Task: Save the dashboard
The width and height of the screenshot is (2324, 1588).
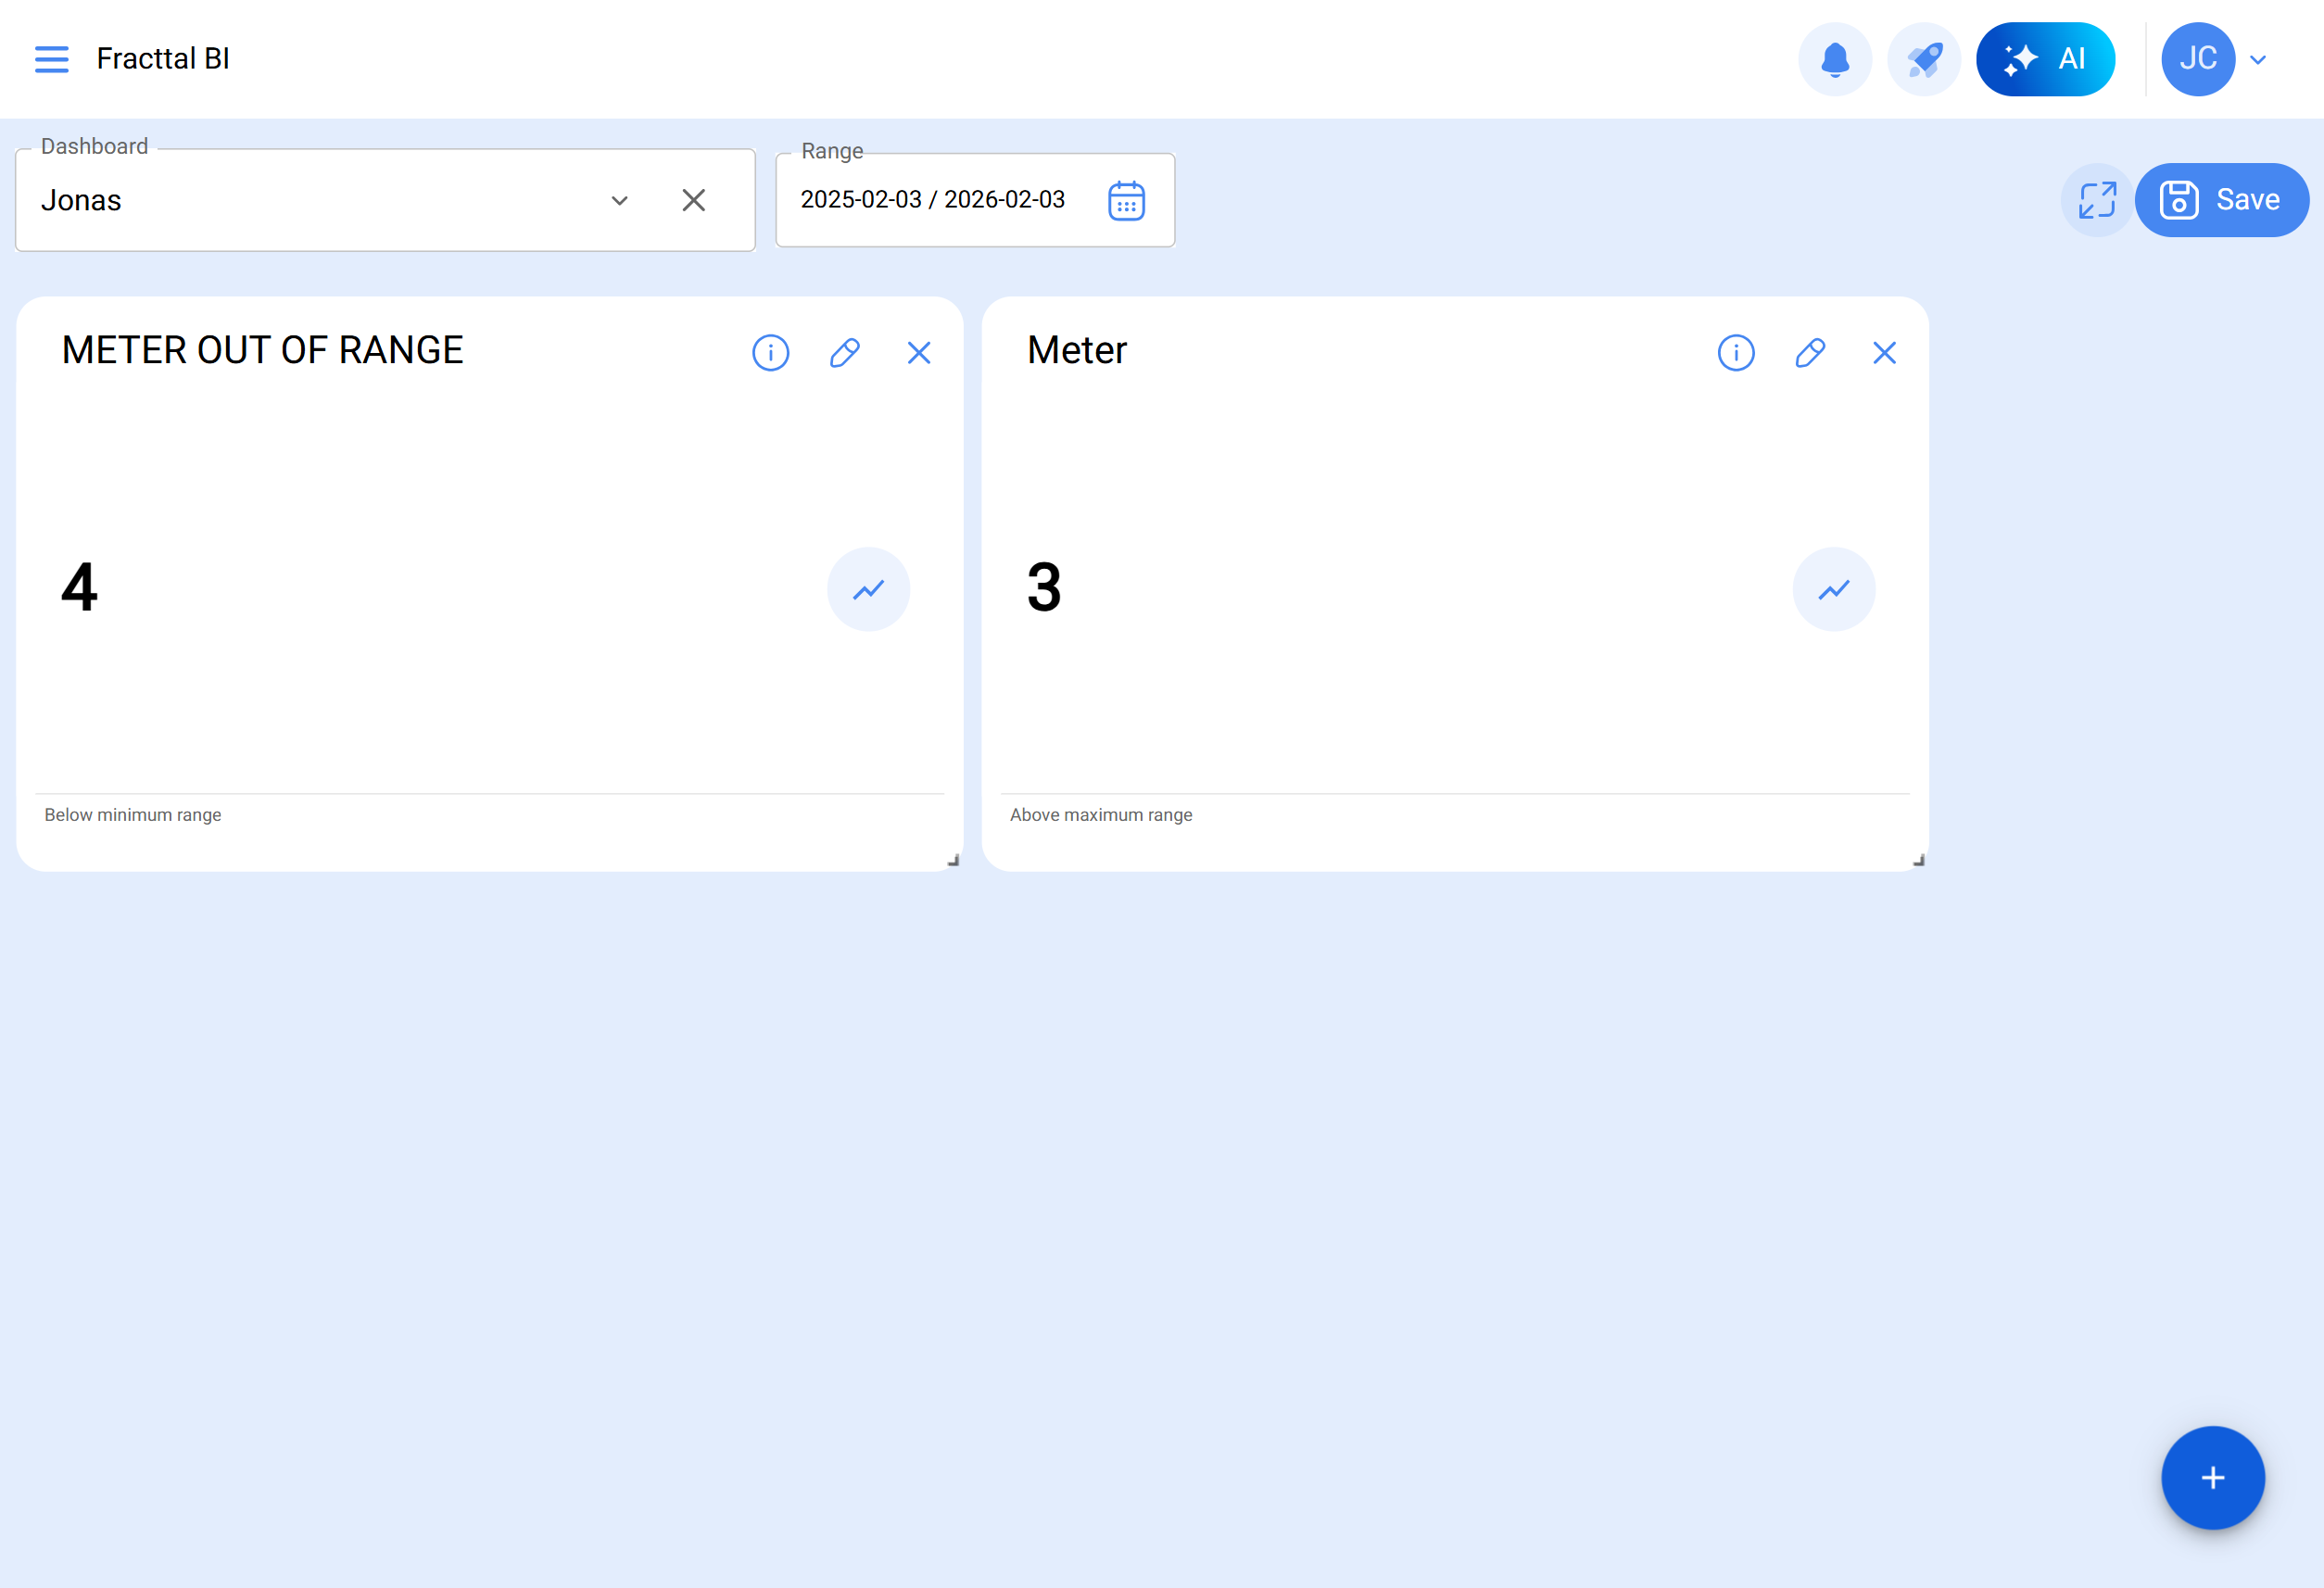Action: point(2221,200)
